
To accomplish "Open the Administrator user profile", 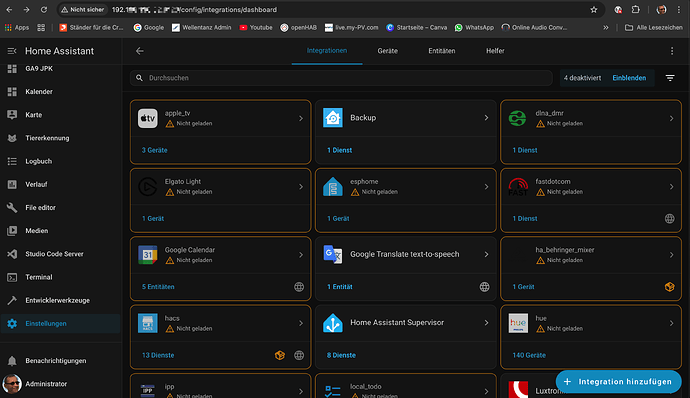I will [x=60, y=384].
